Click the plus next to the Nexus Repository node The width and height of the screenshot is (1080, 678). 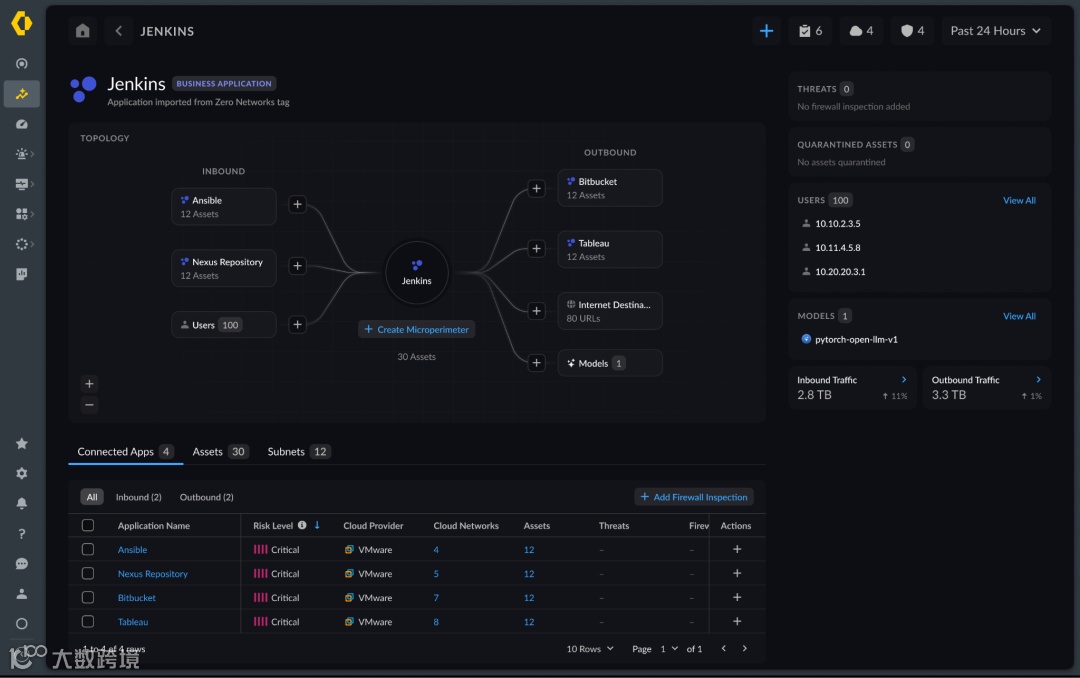coord(297,266)
